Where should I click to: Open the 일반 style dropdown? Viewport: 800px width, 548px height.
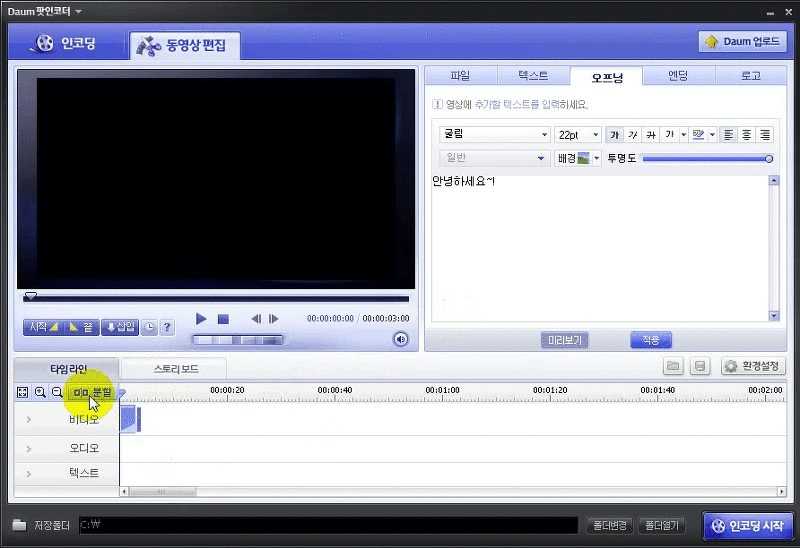click(x=494, y=158)
